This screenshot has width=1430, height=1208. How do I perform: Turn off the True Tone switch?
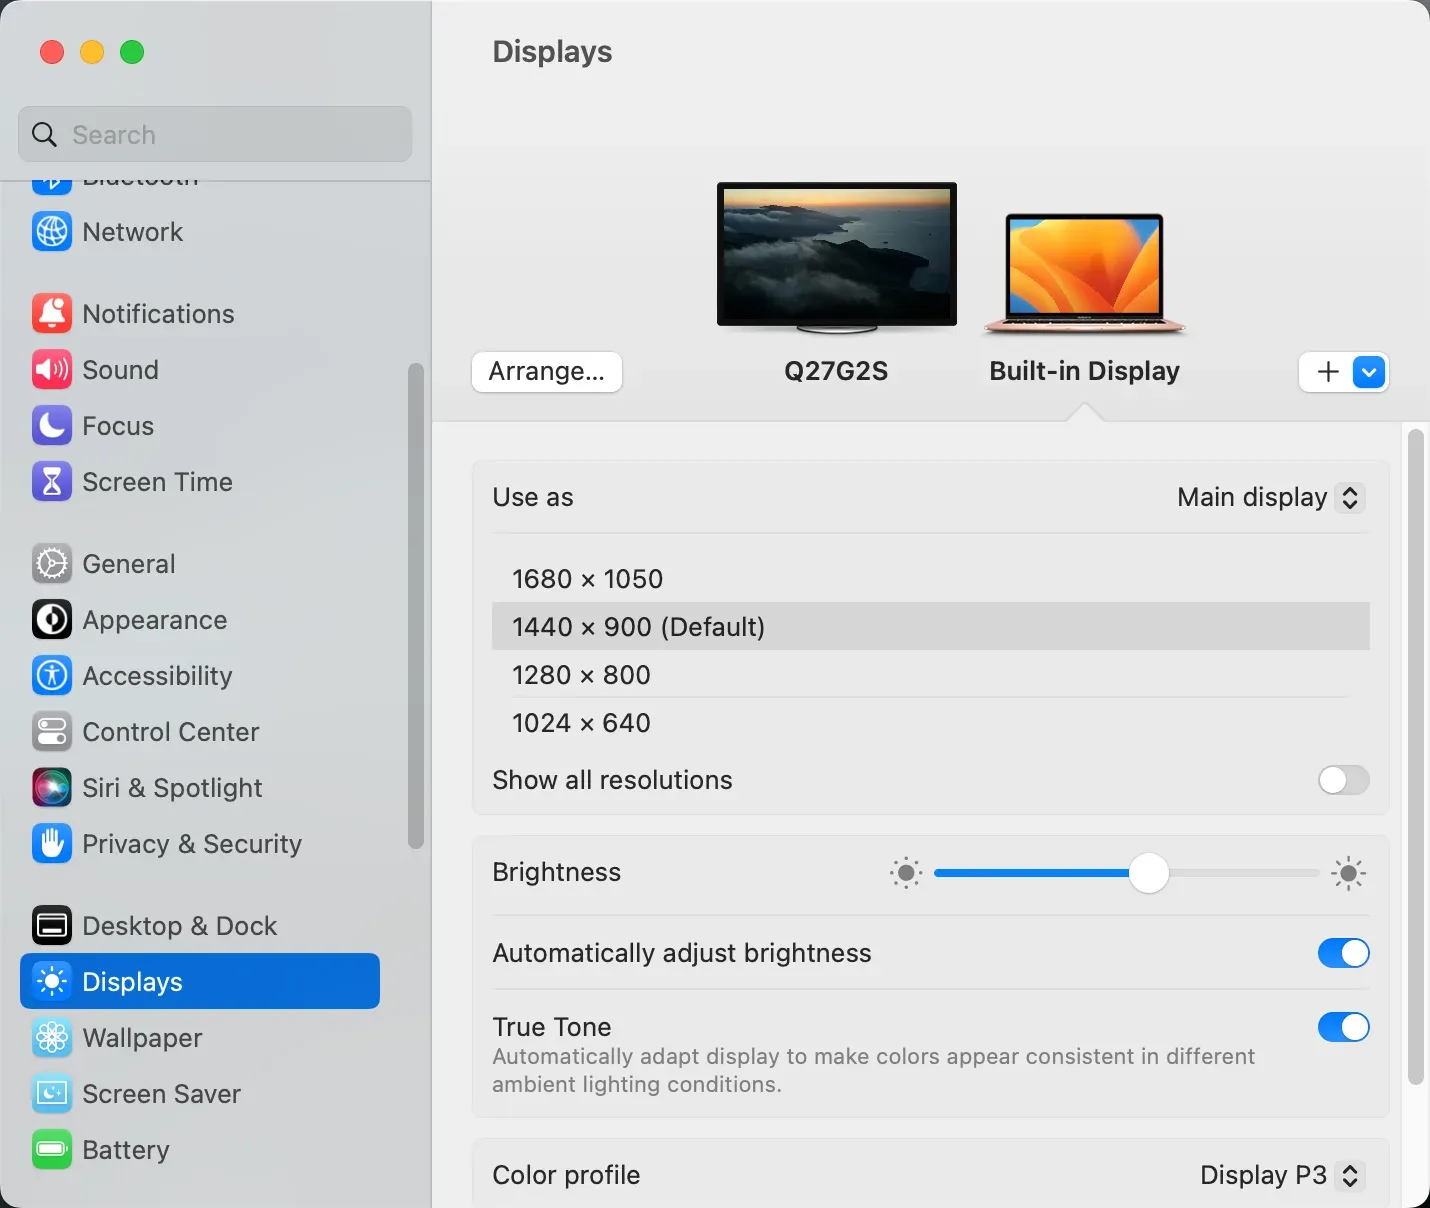click(x=1343, y=1027)
